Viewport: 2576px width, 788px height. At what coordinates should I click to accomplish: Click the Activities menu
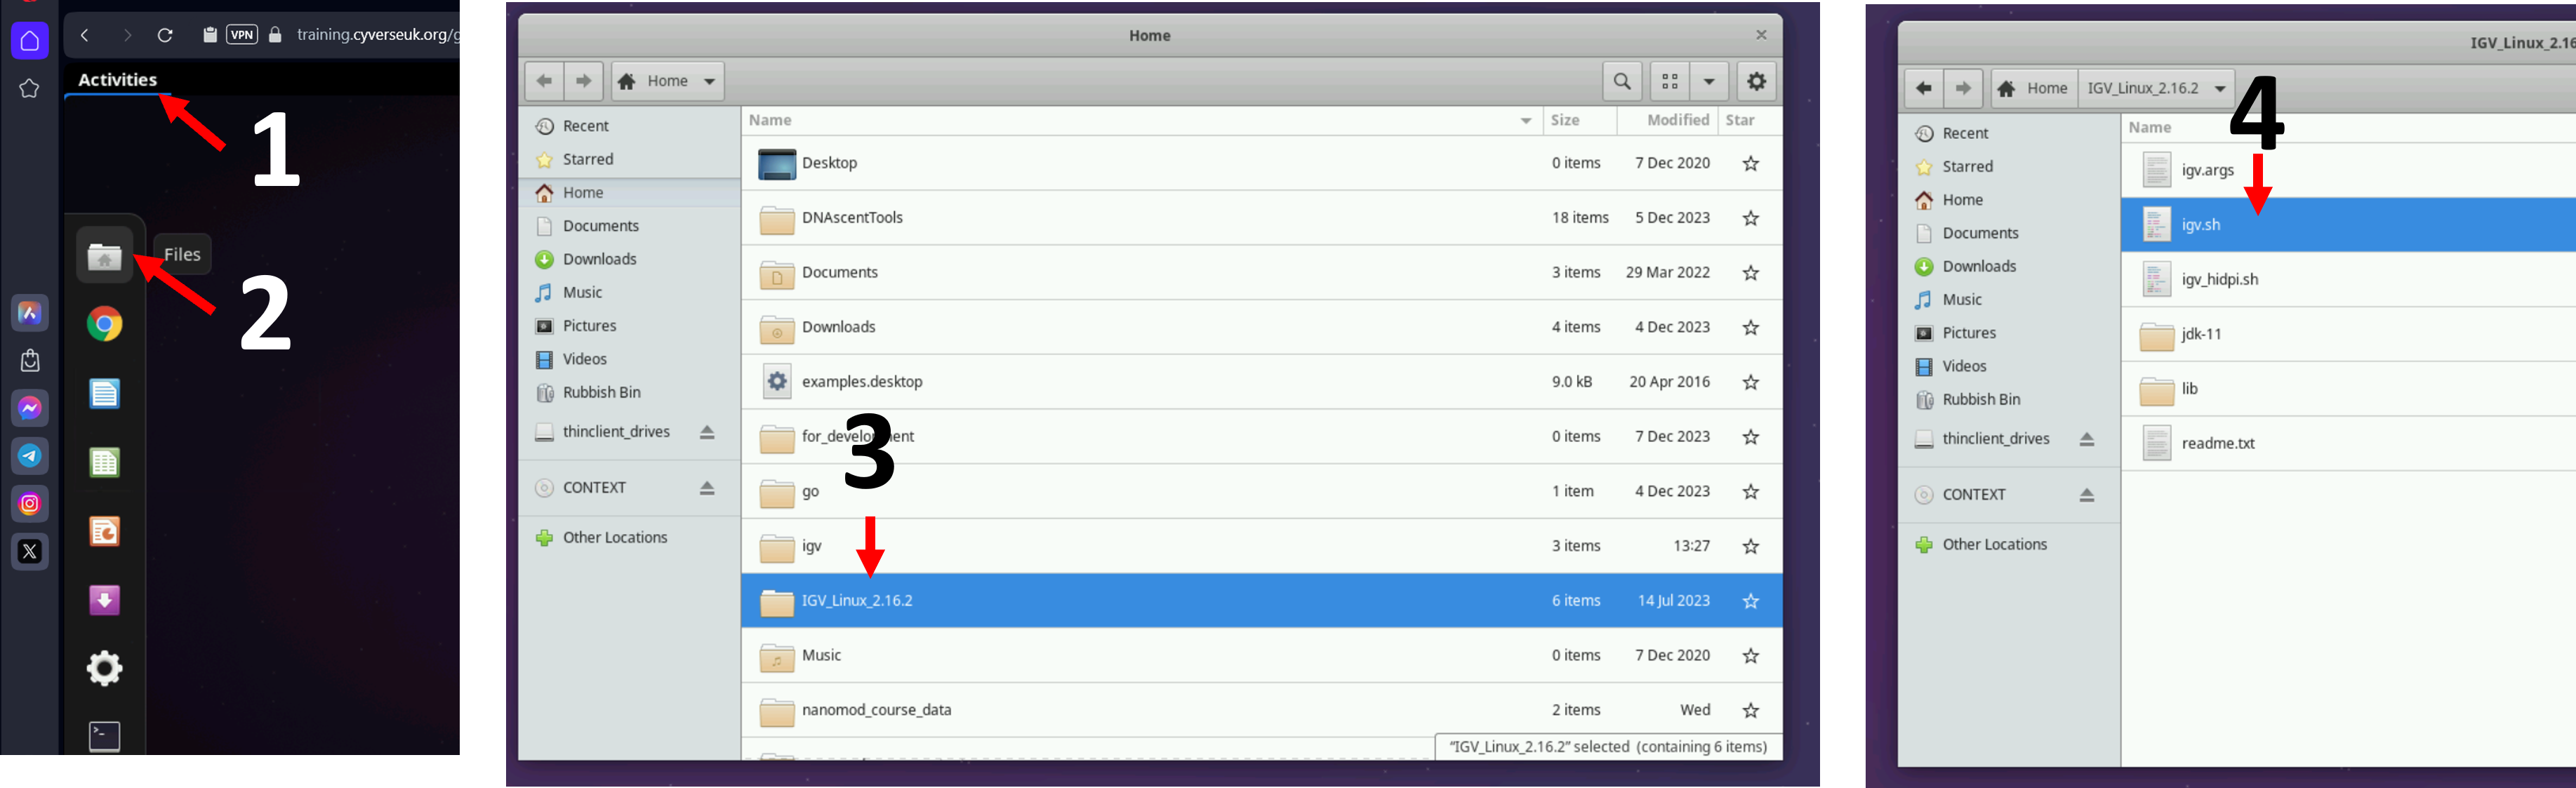coord(117,80)
